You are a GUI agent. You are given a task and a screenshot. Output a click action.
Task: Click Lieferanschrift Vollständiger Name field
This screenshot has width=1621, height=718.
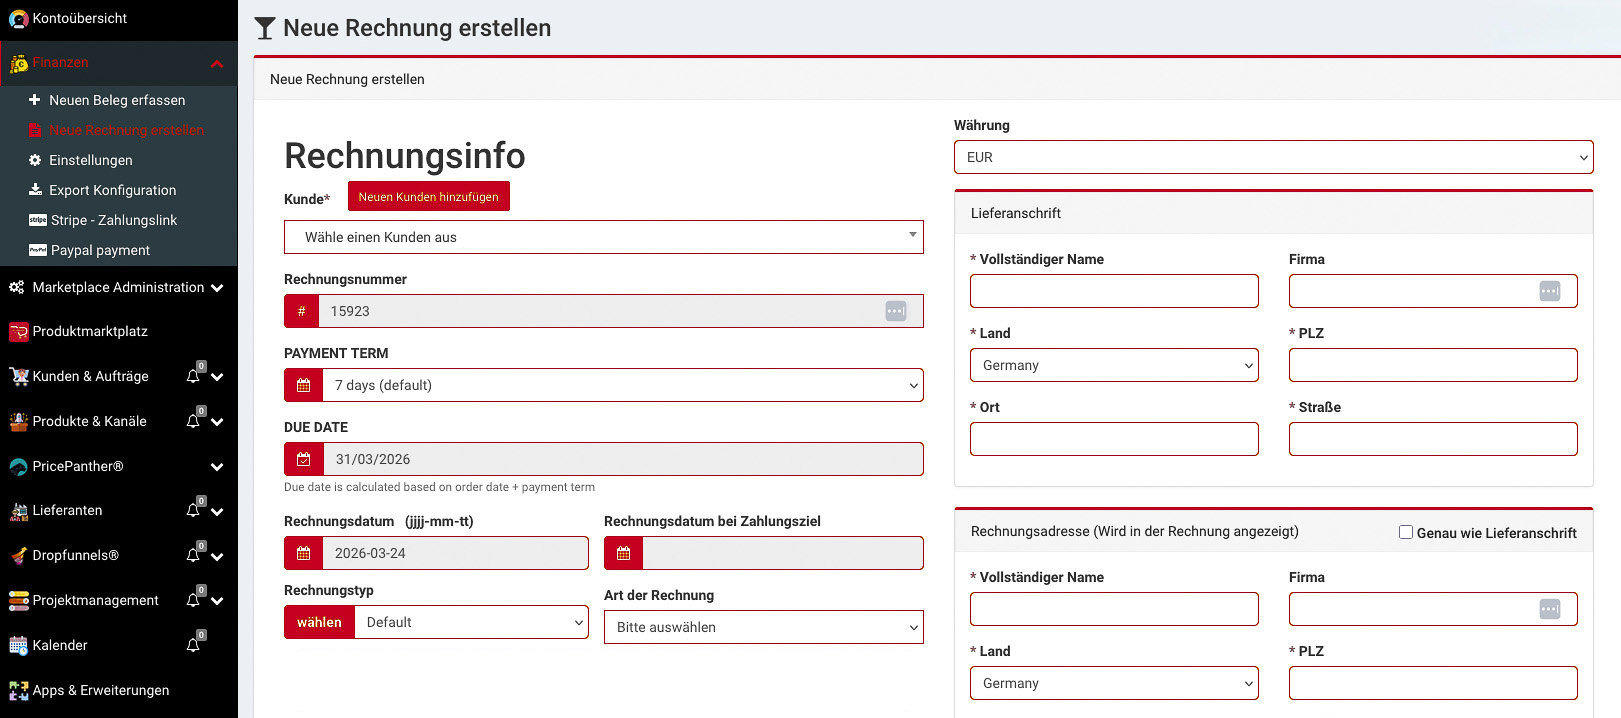pyautogui.click(x=1114, y=291)
